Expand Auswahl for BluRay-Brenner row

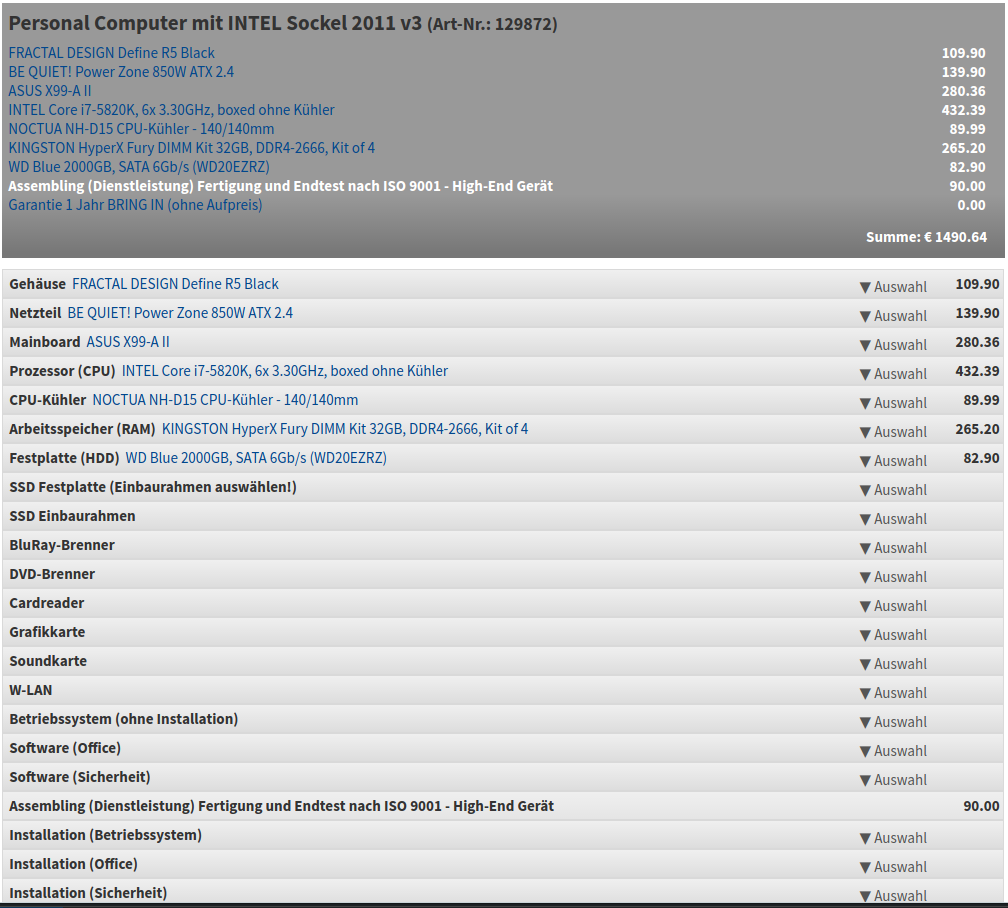[x=894, y=547]
